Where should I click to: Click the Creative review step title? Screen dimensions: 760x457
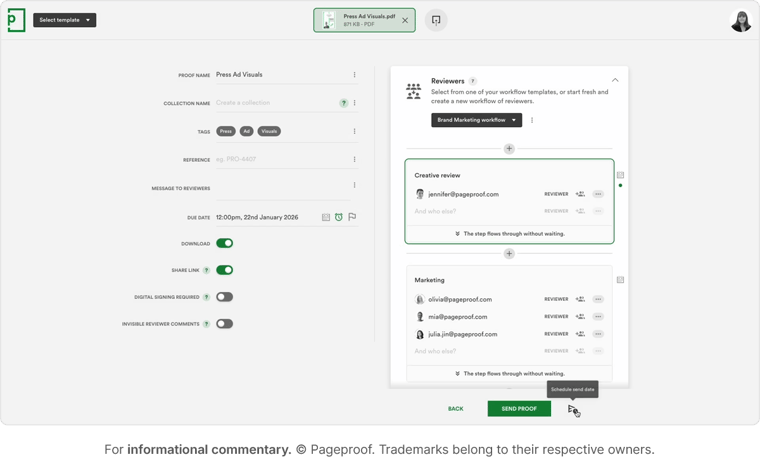[437, 175]
